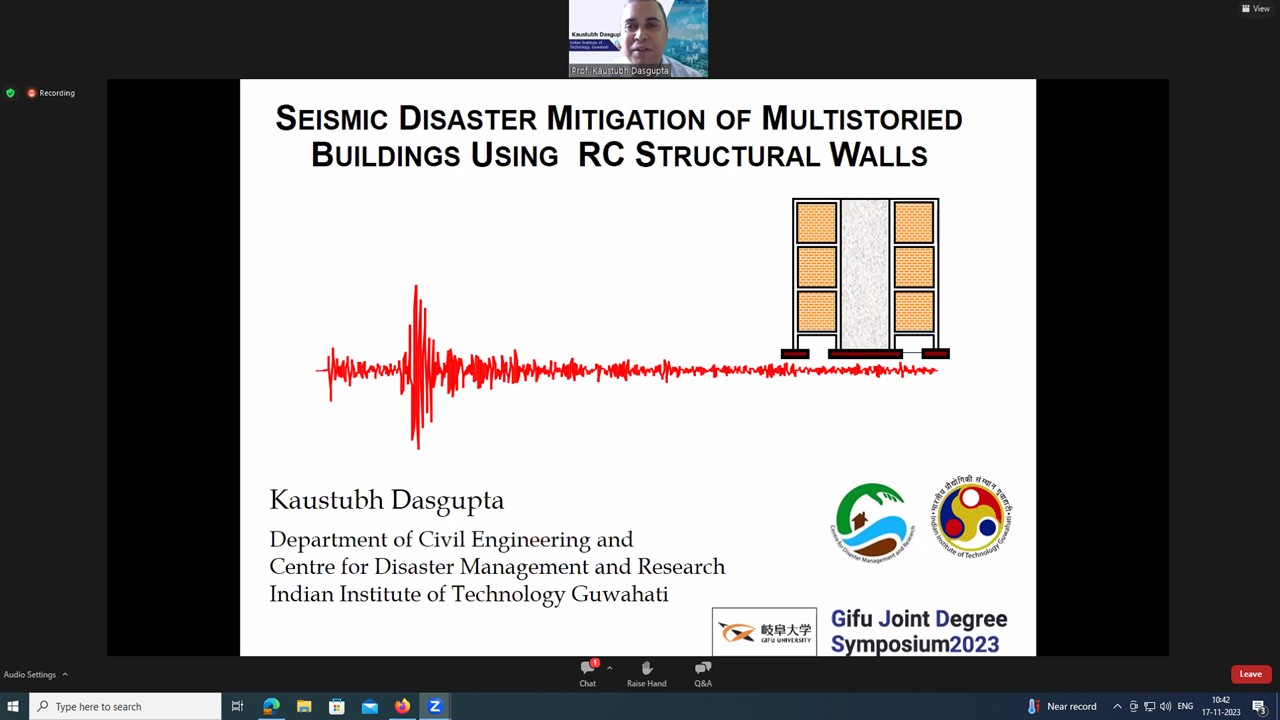Click the red seismograph waveform on slide

point(627,368)
